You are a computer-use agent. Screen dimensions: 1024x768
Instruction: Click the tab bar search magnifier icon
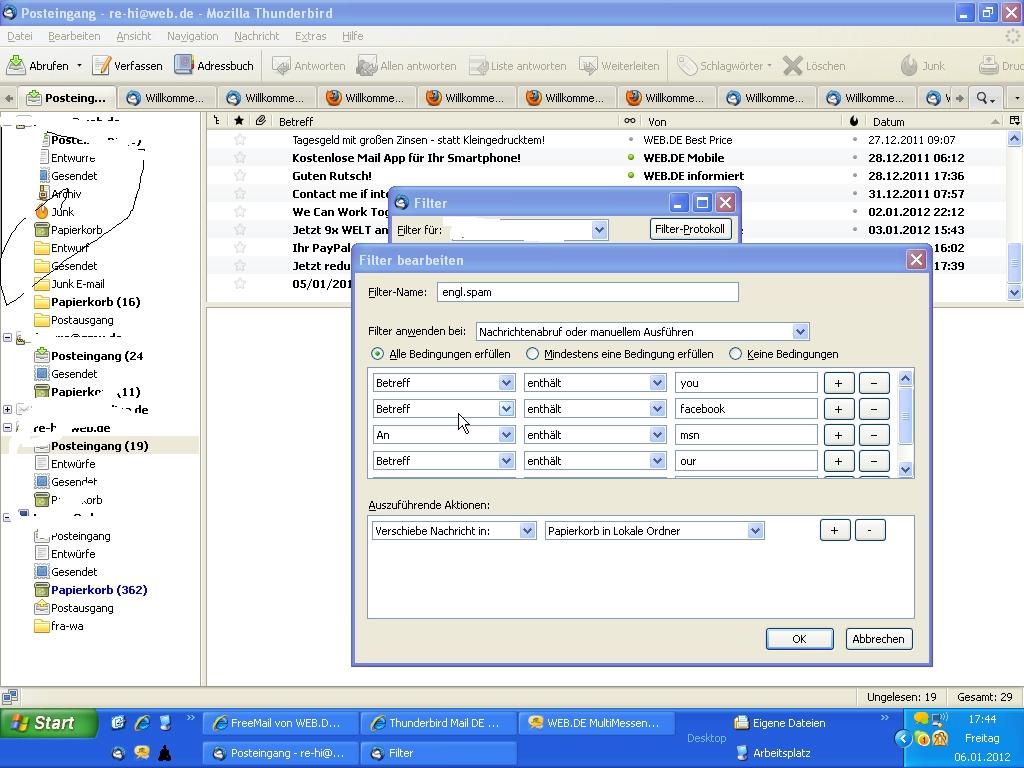tap(984, 98)
